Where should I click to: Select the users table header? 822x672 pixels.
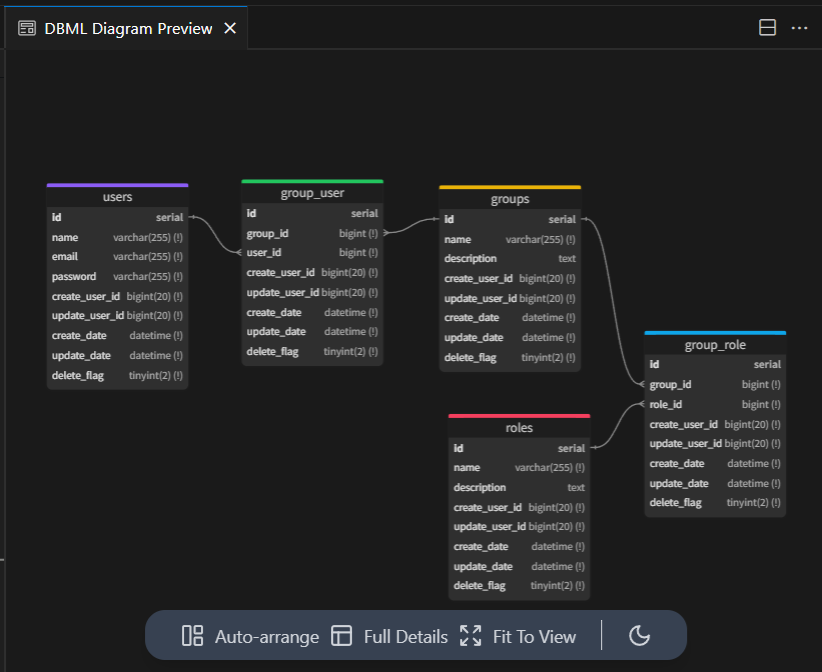[x=117, y=197]
